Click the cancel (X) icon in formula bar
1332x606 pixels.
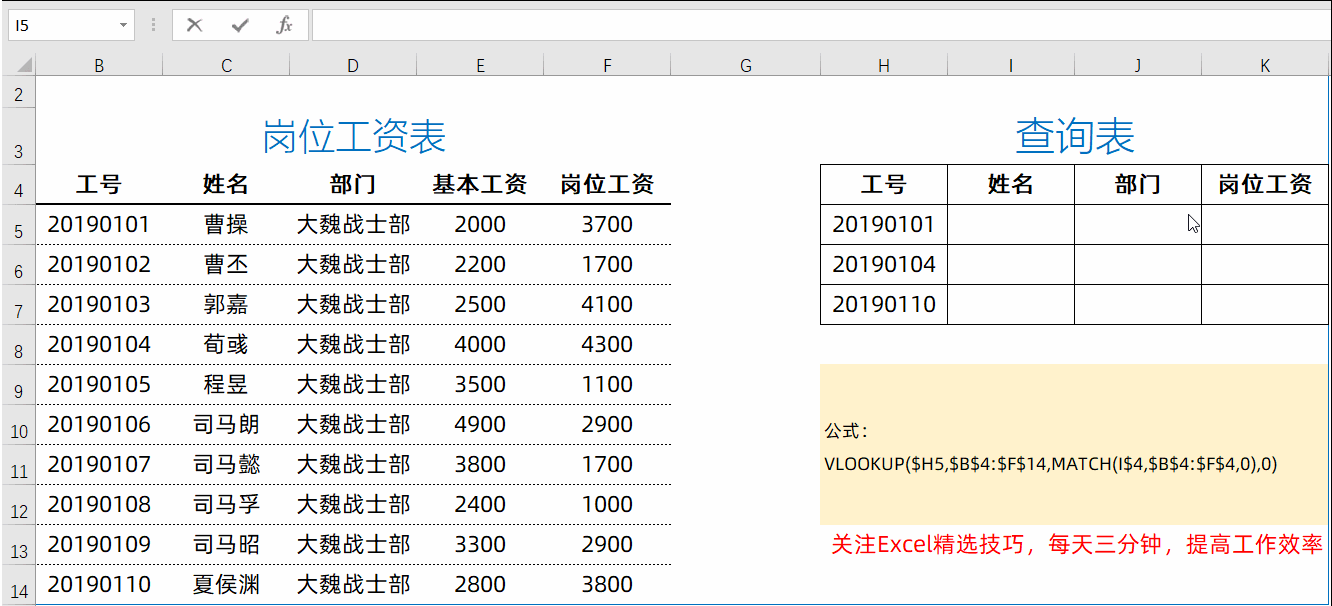pyautogui.click(x=195, y=25)
